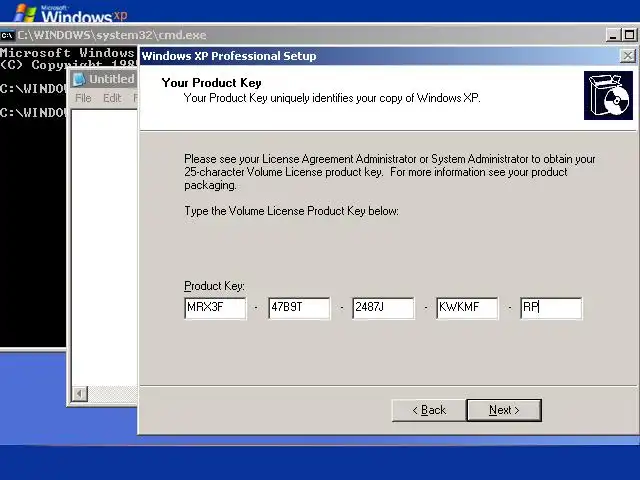This screenshot has width=640, height=480.
Task: Click Notepad's horizontal scrollbar left arrow
Action: [80, 394]
